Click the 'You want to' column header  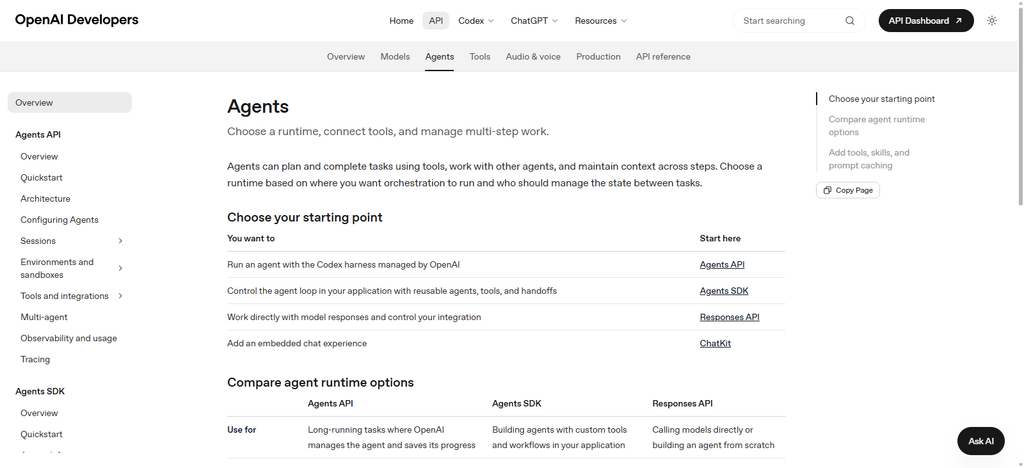tap(251, 239)
